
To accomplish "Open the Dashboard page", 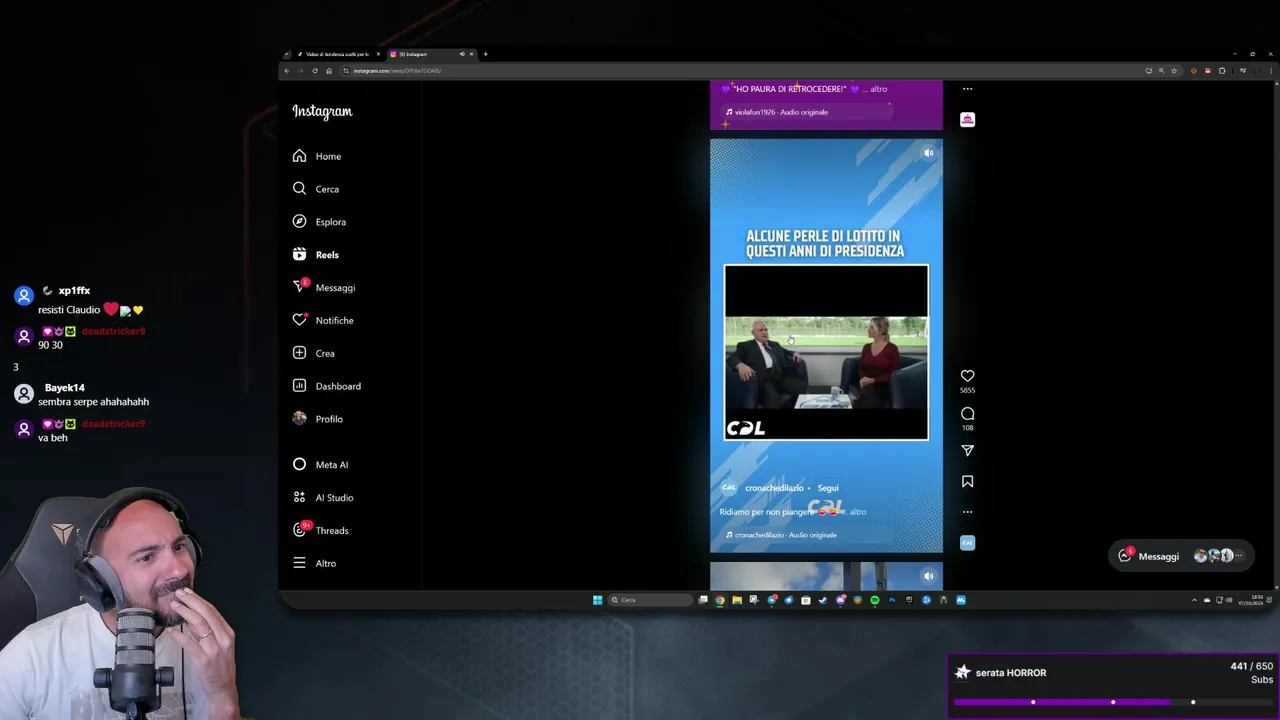I will [x=326, y=386].
